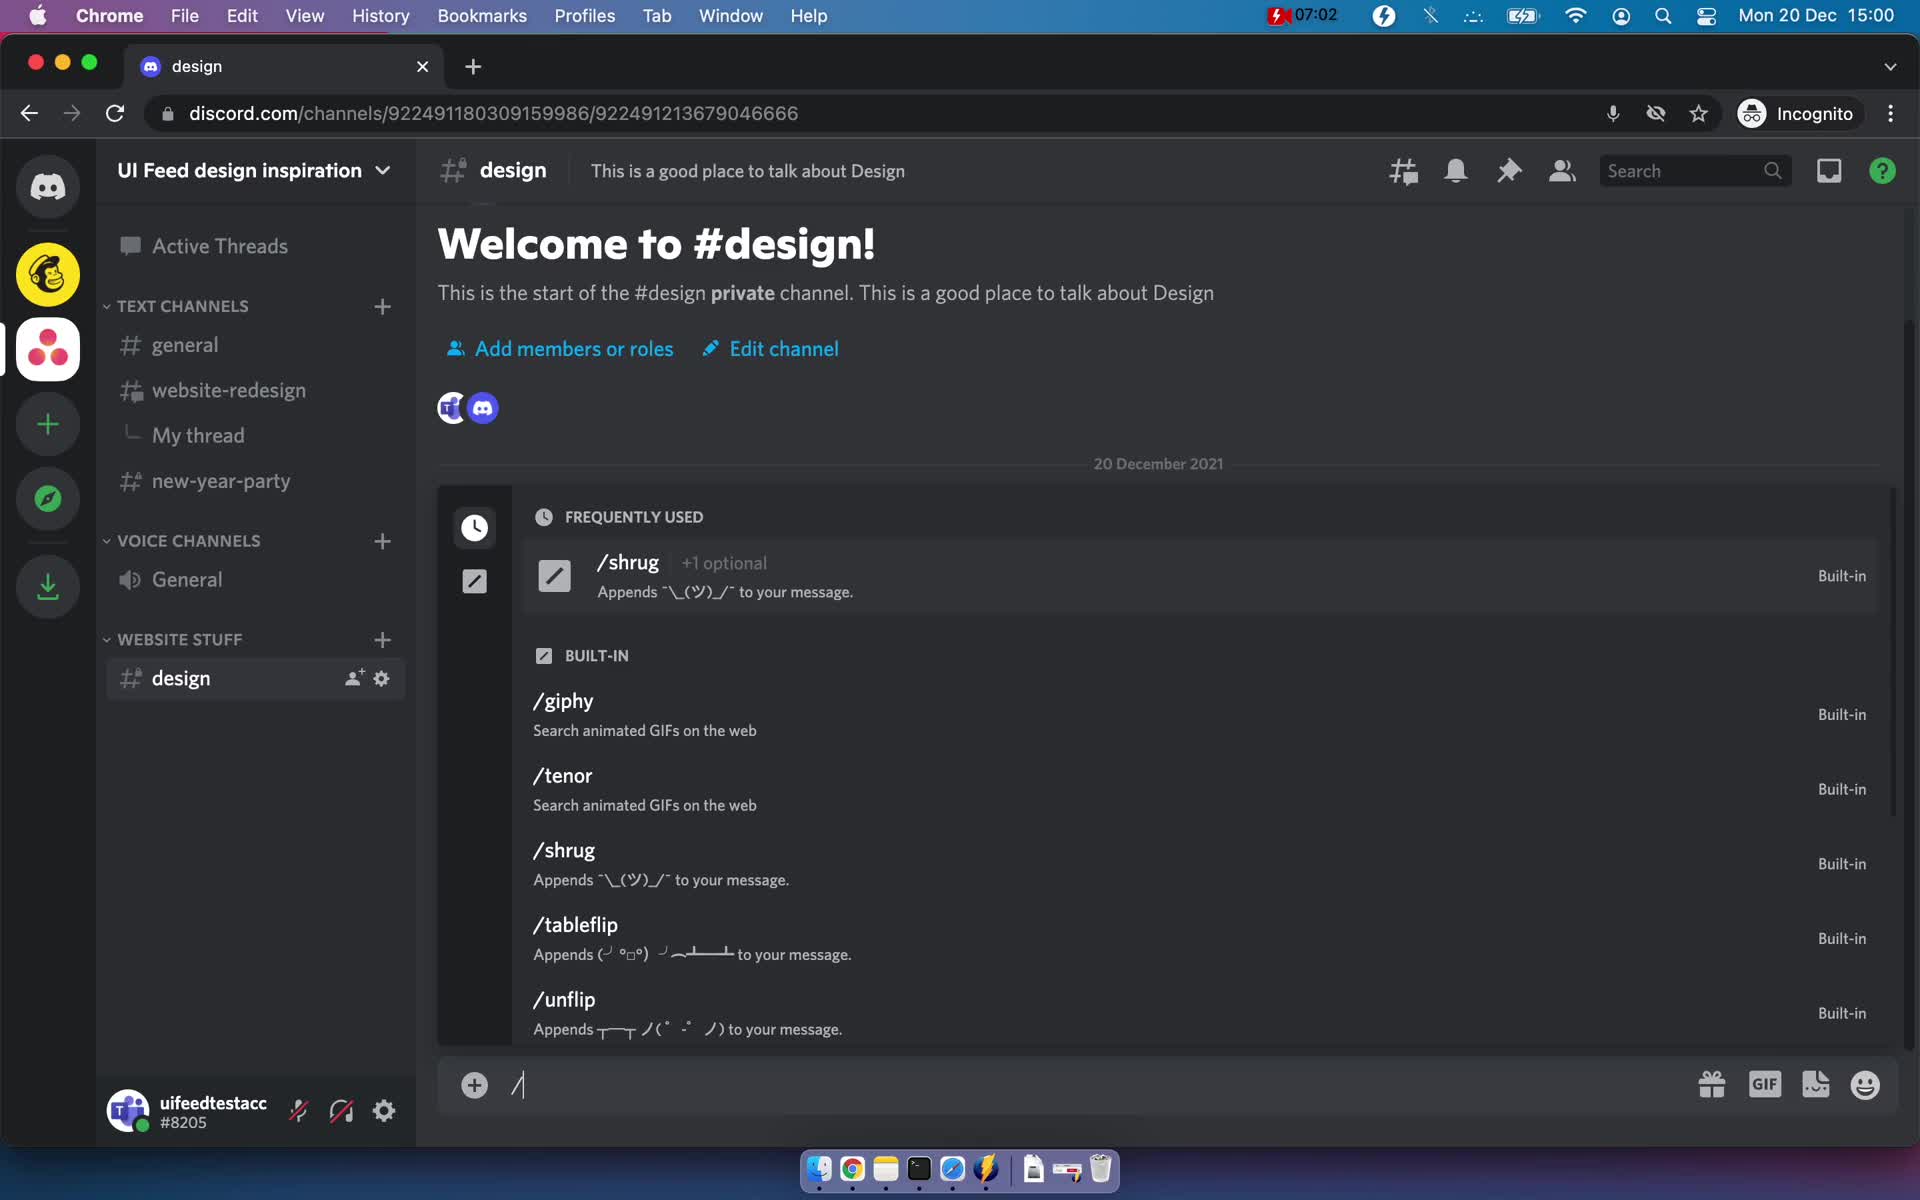
Task: Open design channel settings gear
Action: pyautogui.click(x=381, y=678)
